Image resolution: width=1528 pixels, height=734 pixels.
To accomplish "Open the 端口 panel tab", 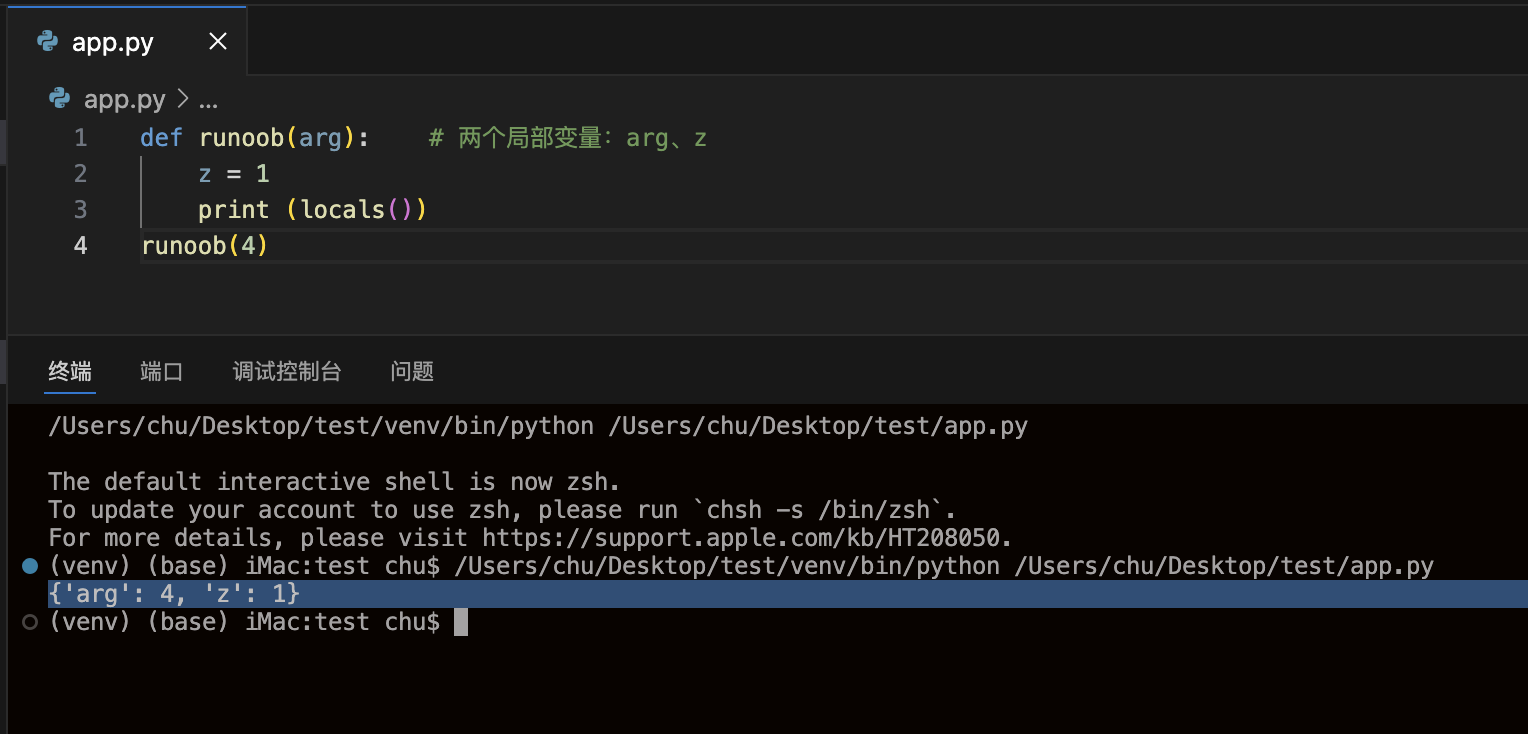I will 162,372.
